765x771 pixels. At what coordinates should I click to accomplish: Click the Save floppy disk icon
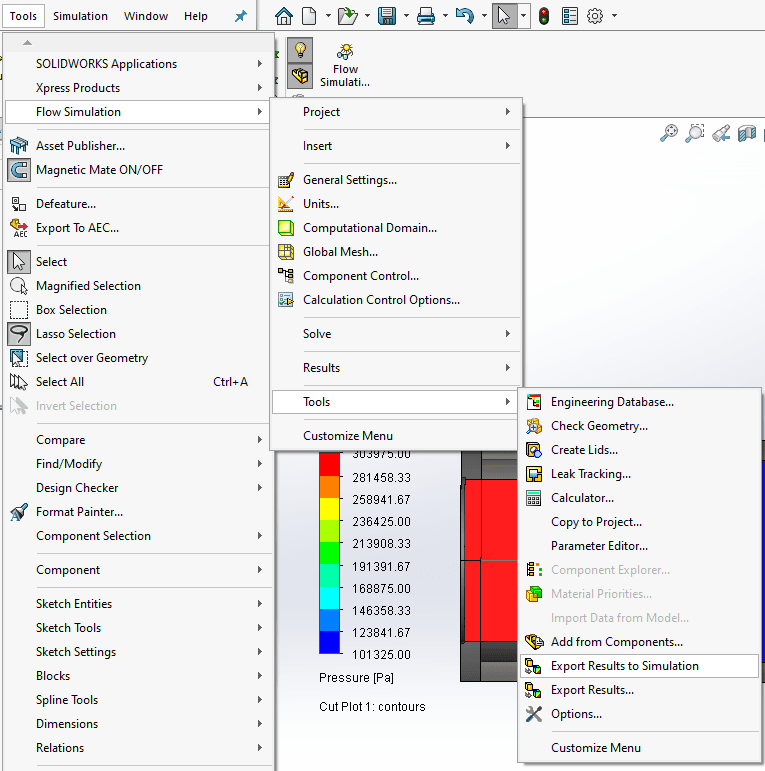(x=387, y=16)
